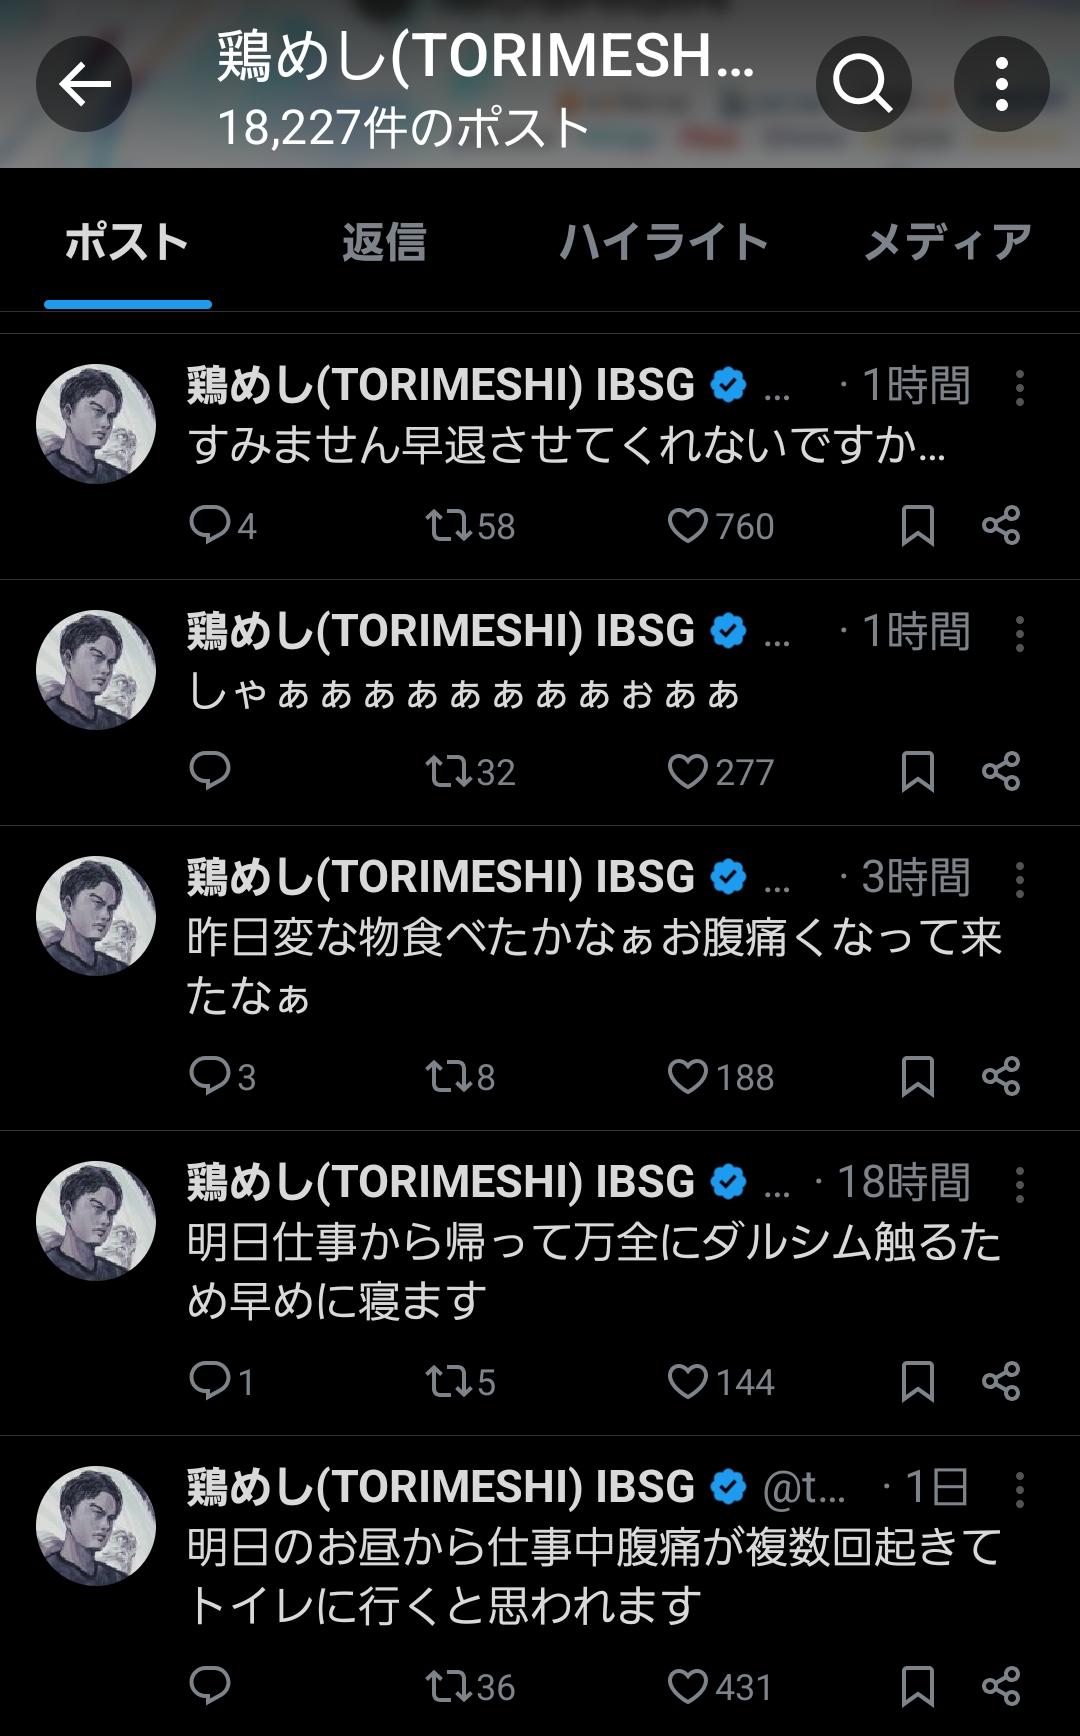Viewport: 1080px width, 1736px height.
Task: Share the post with 188 likes
Action: pyautogui.click(x=1001, y=1077)
